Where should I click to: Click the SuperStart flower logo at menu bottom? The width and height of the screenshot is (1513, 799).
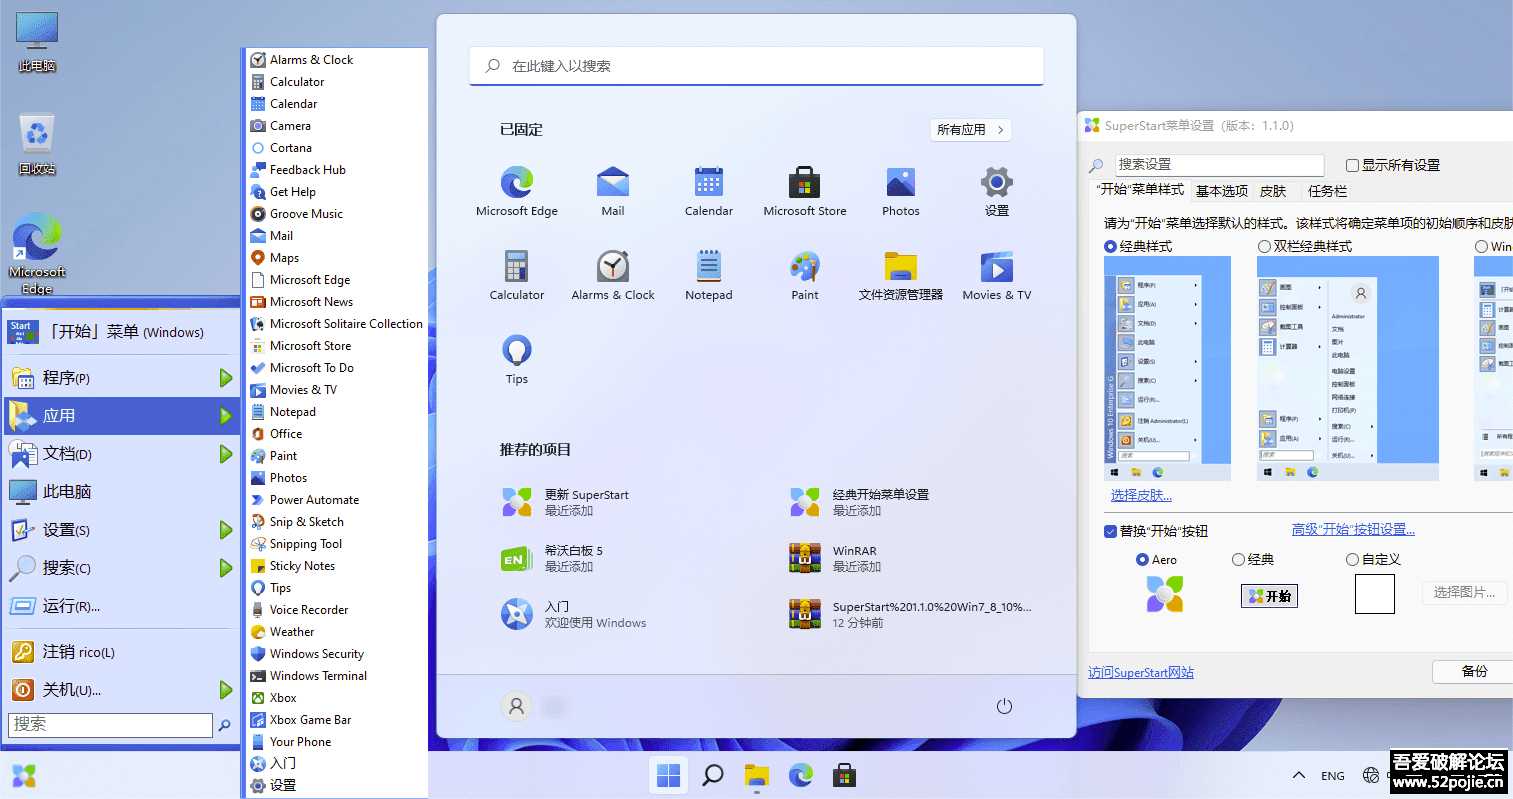coord(23,775)
